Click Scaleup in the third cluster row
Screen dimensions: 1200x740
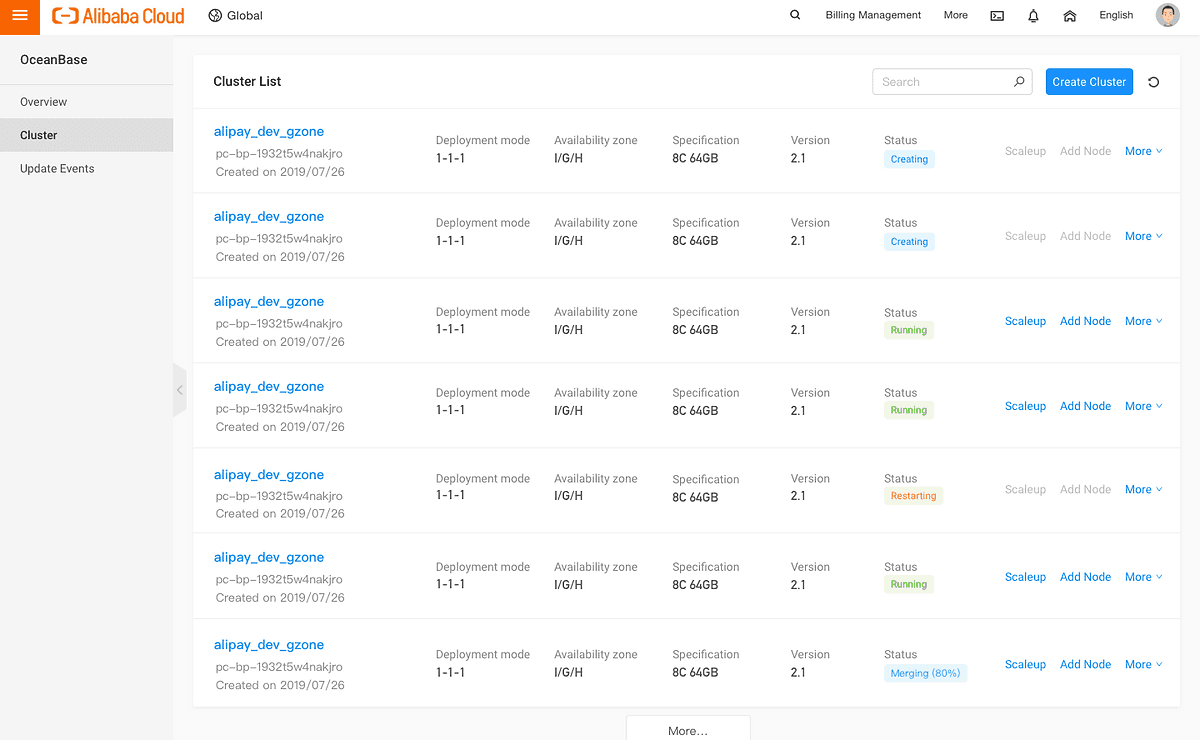[1025, 322]
